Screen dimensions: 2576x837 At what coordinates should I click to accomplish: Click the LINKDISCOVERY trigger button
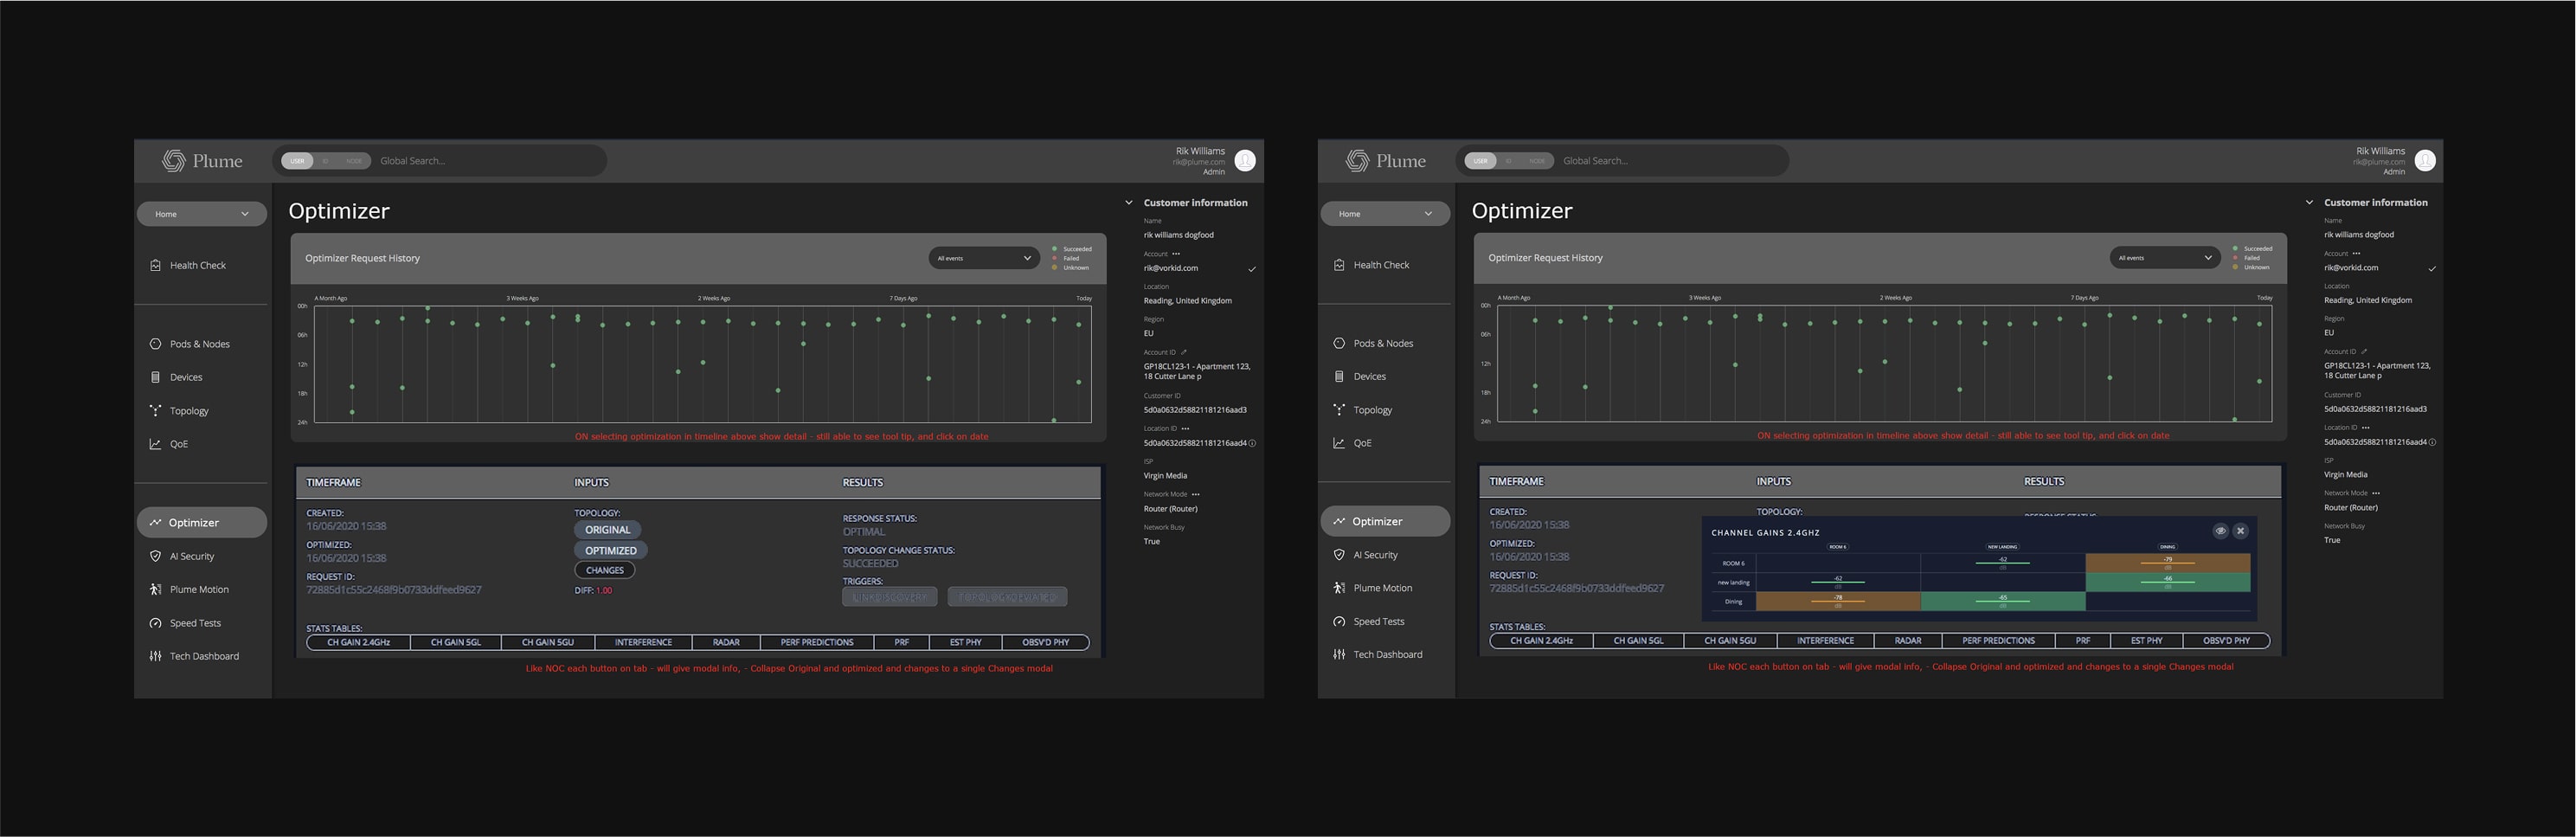[890, 597]
